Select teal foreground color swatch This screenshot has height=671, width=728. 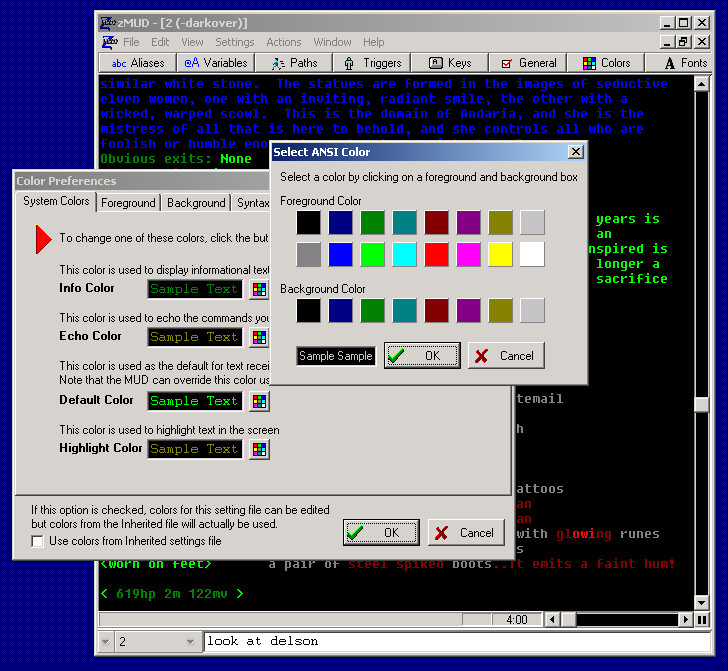tap(404, 222)
